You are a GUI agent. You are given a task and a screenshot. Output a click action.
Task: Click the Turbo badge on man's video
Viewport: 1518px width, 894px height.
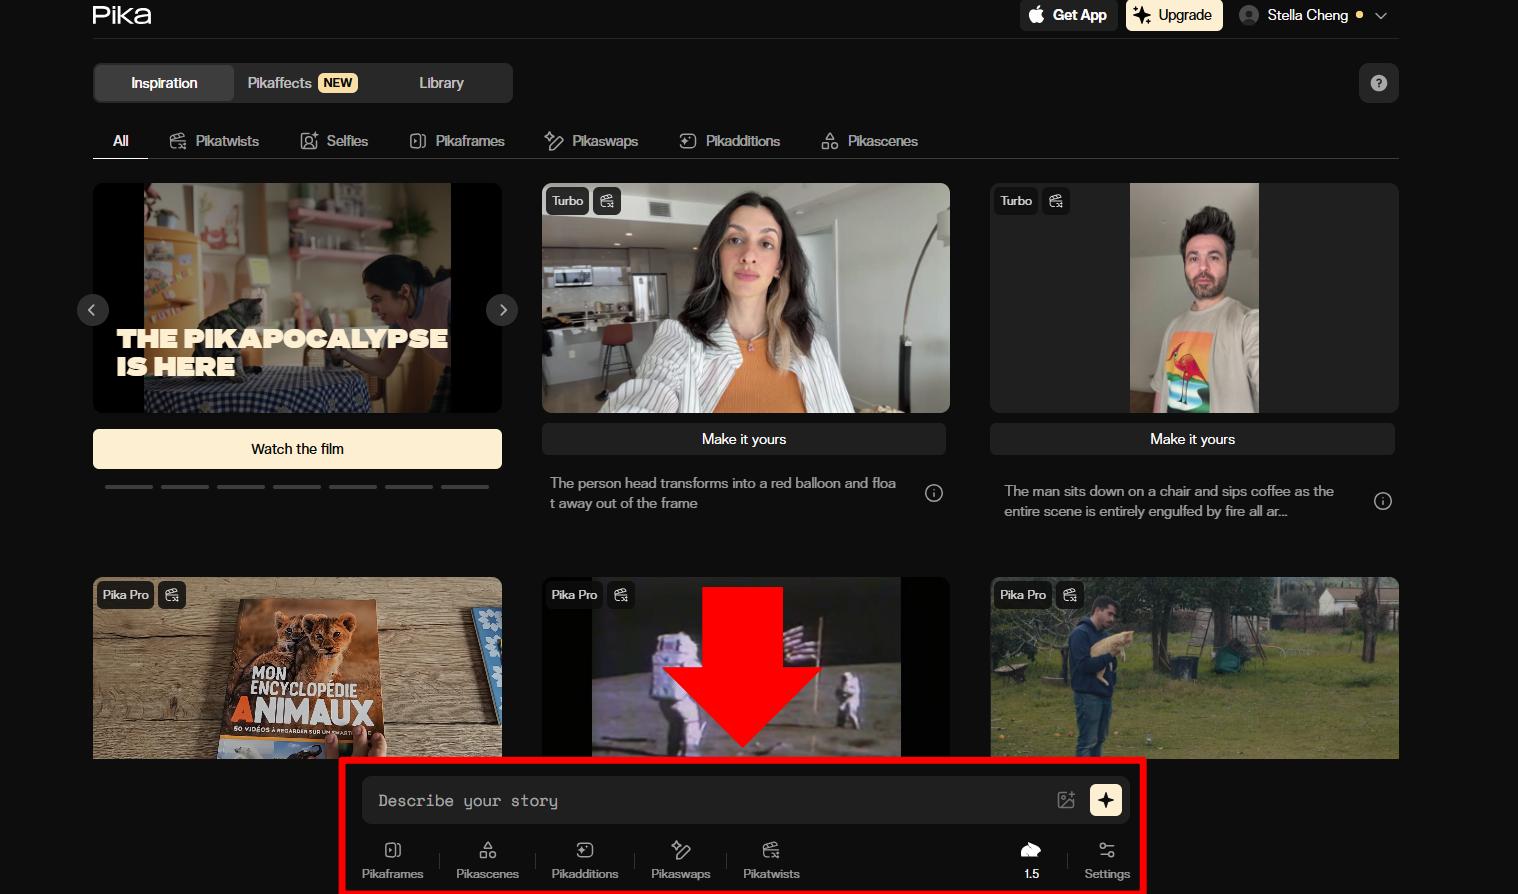pyautogui.click(x=1016, y=201)
